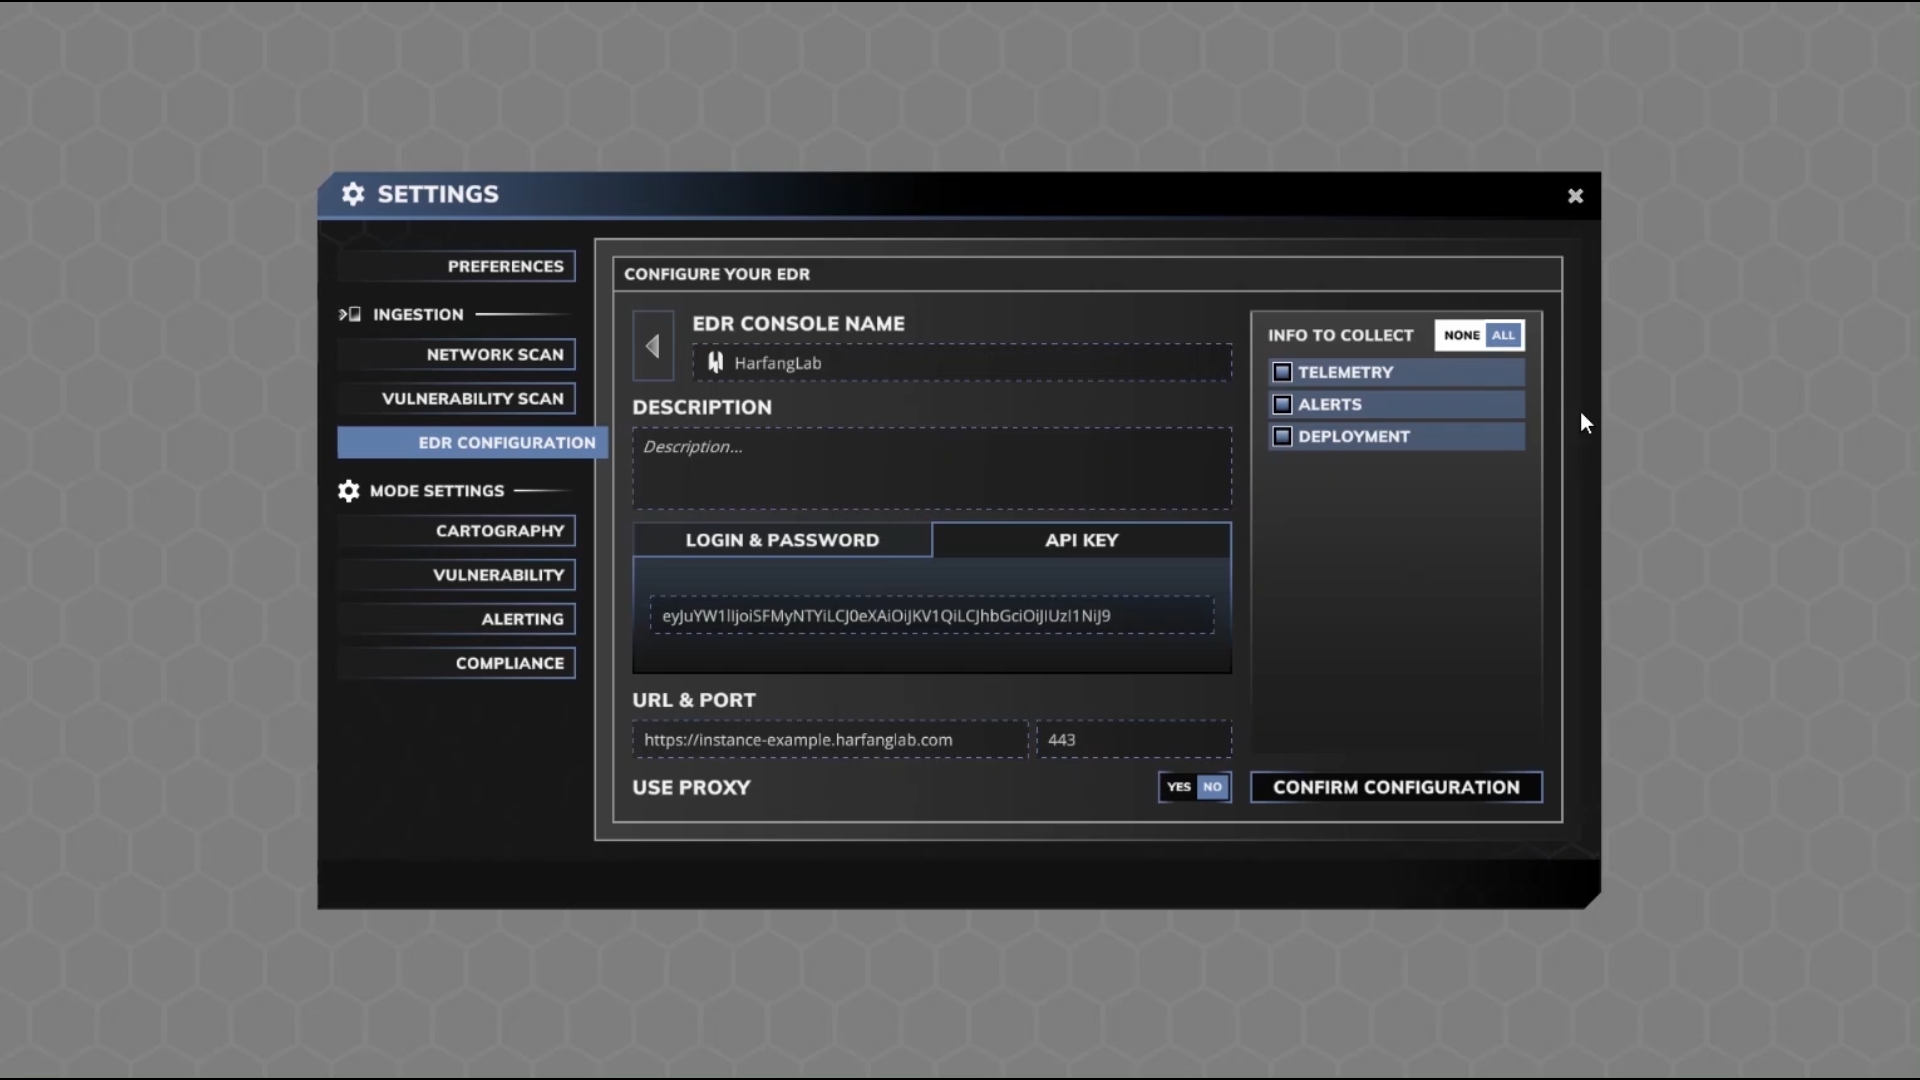Click the API key input field

pos(932,615)
